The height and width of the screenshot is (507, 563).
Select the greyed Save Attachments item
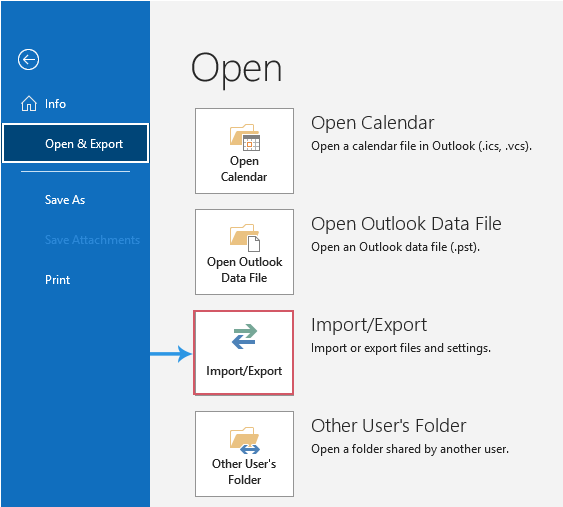coord(92,239)
